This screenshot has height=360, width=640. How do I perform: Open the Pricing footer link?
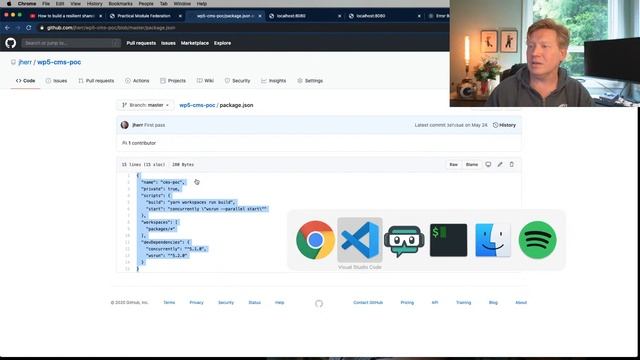click(x=407, y=302)
